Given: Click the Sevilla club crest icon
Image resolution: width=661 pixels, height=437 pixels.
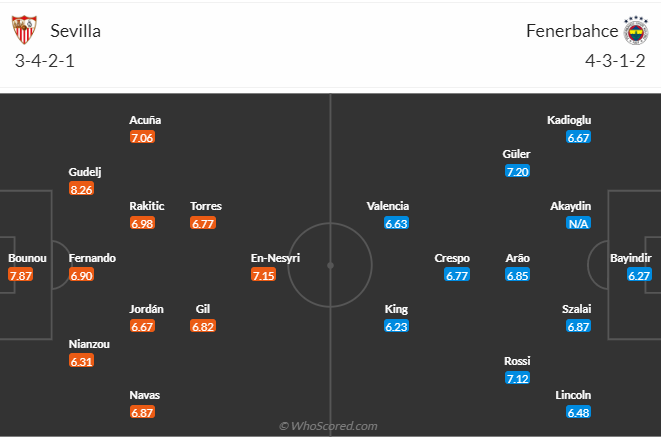Looking at the screenshot, I should 24,30.
